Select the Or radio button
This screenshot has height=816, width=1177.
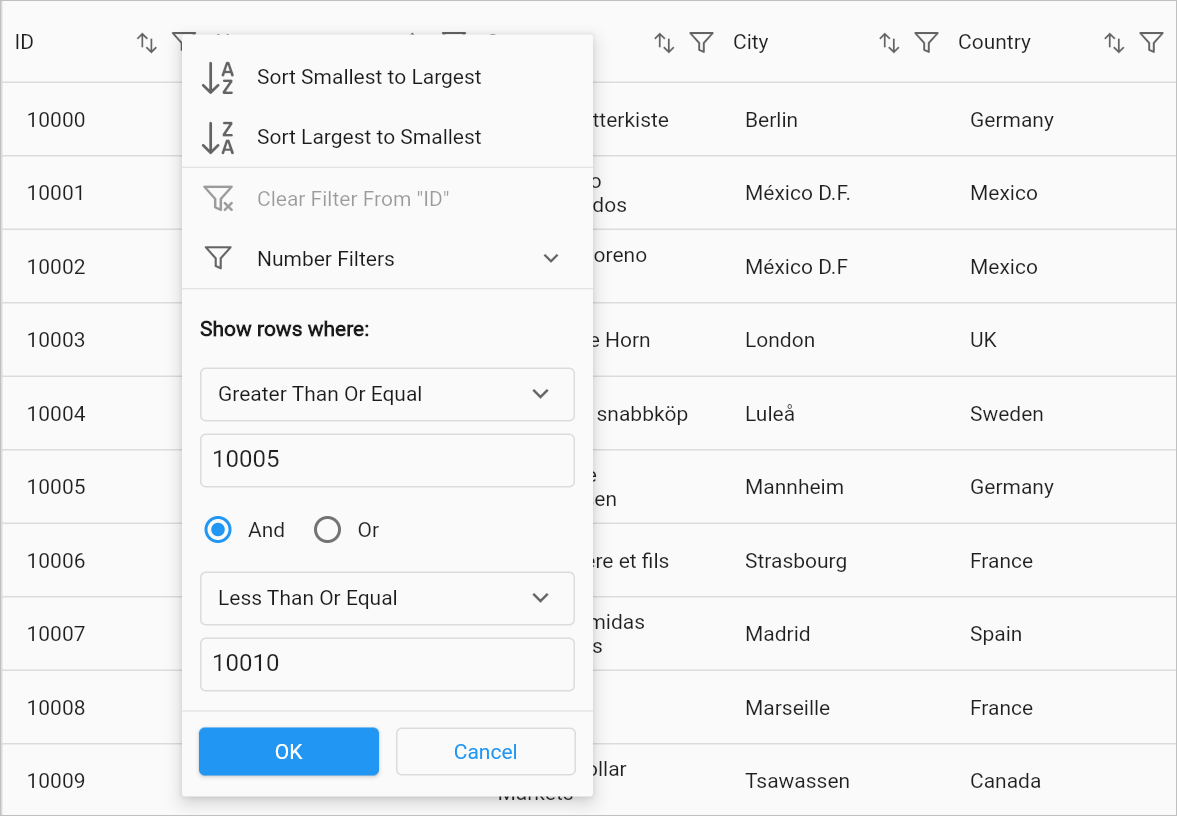(x=327, y=530)
